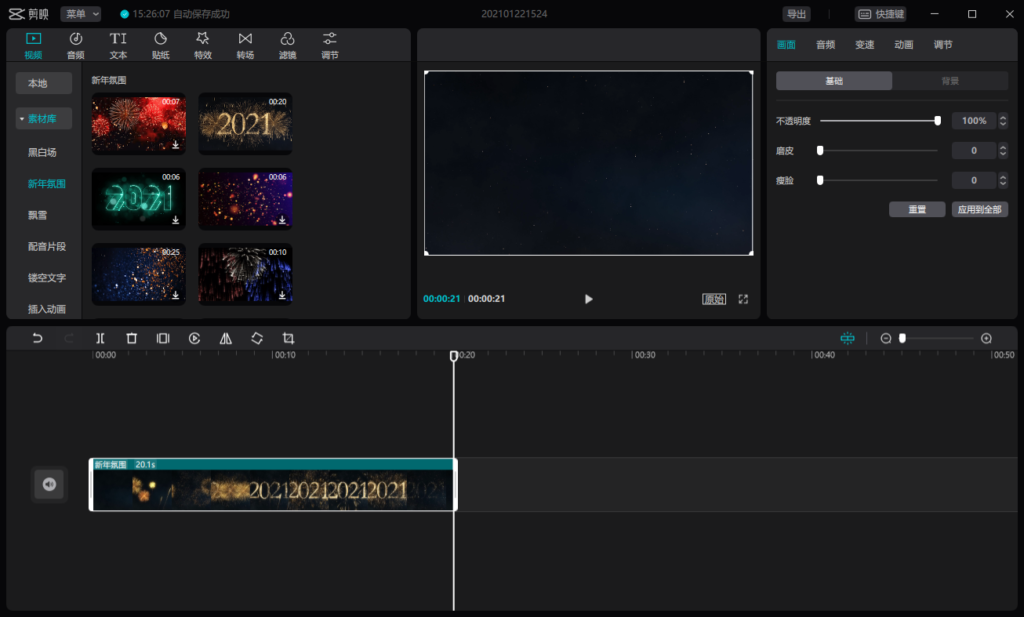This screenshot has width=1024, height=617.
Task: Open the 贴纸 stickers tab
Action: tap(161, 45)
